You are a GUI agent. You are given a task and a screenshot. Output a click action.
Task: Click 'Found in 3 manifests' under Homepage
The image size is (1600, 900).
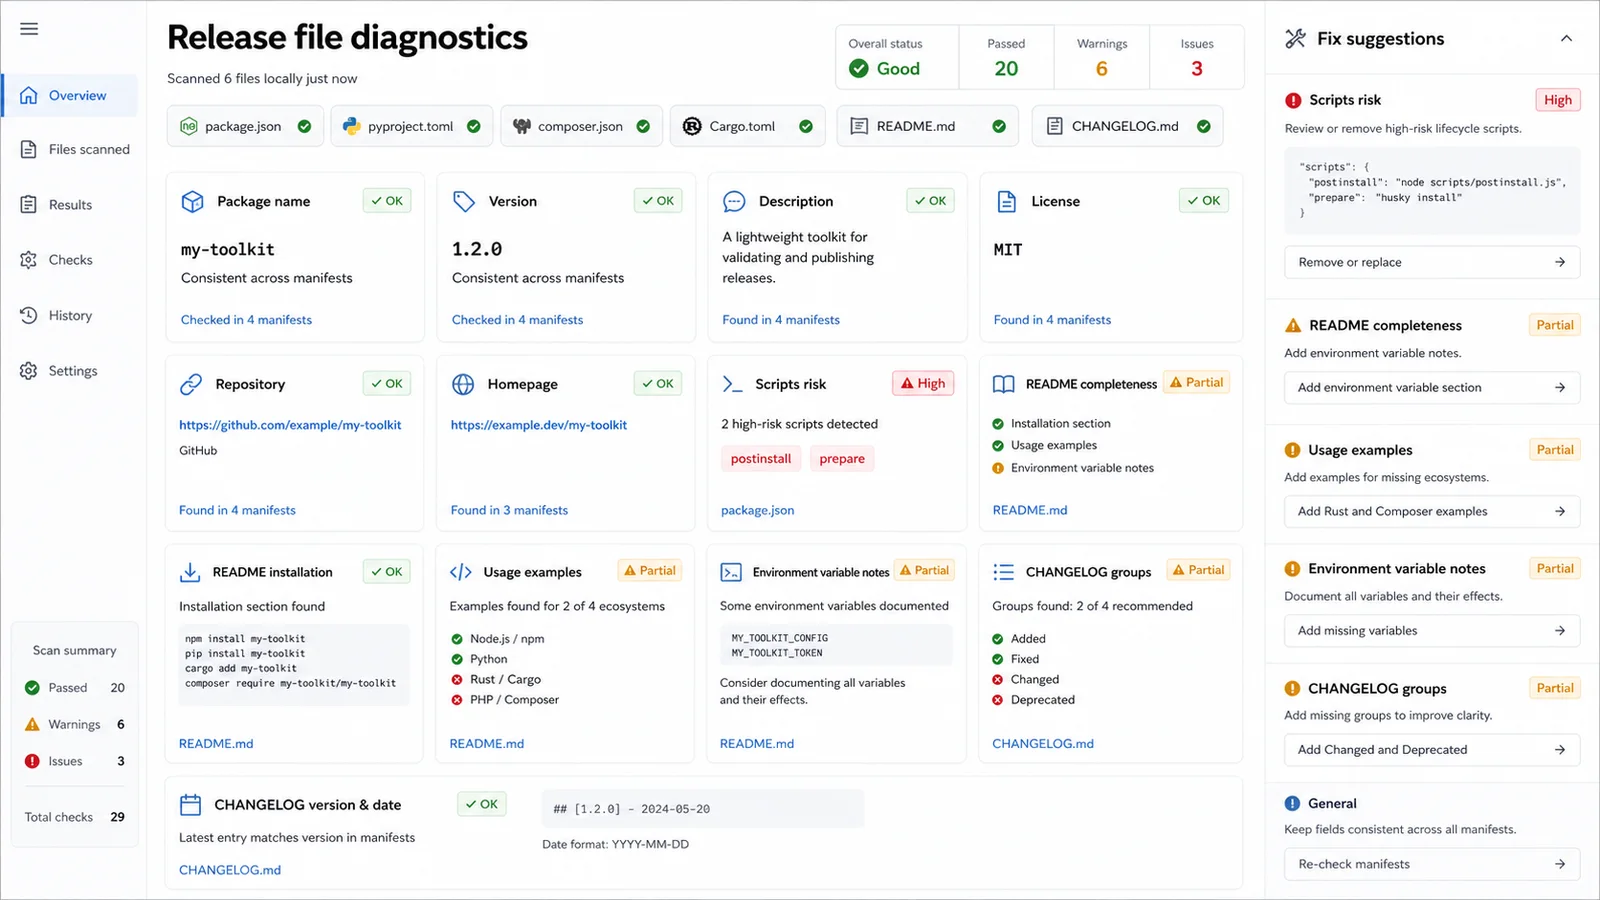coord(509,510)
